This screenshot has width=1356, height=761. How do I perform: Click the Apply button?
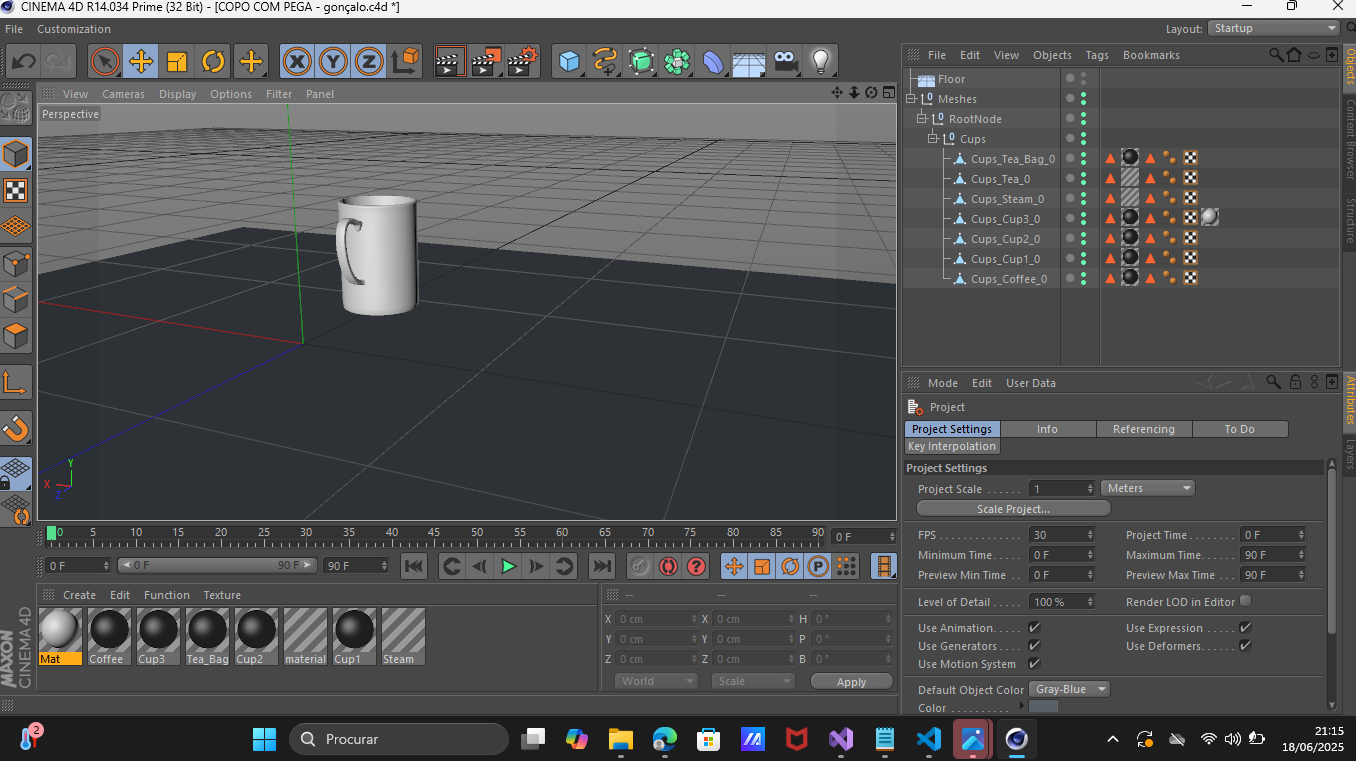(852, 681)
